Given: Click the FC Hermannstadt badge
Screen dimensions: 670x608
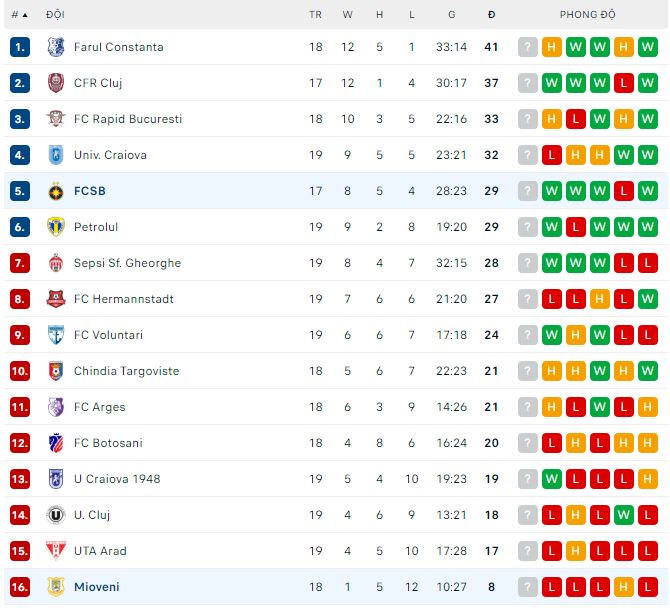Looking at the screenshot, I should (56, 299).
